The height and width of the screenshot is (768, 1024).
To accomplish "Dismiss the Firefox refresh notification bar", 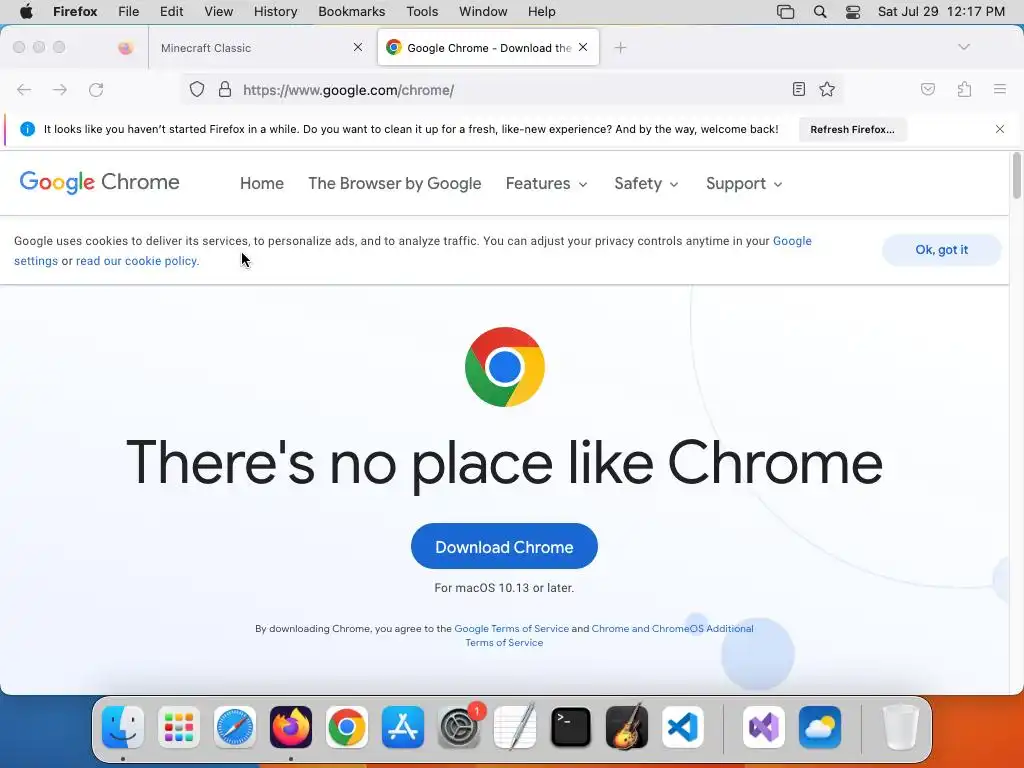I will coord(1000,129).
